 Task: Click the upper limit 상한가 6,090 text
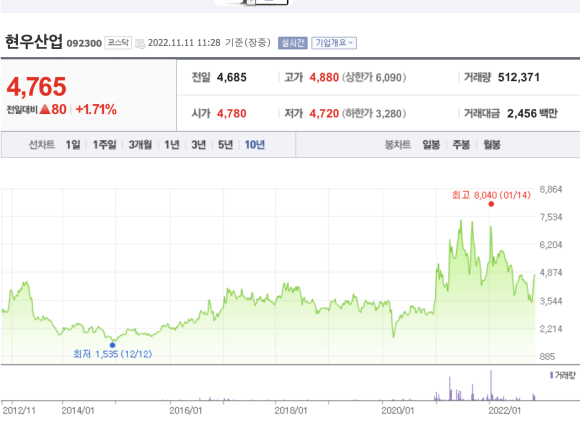tap(374, 78)
